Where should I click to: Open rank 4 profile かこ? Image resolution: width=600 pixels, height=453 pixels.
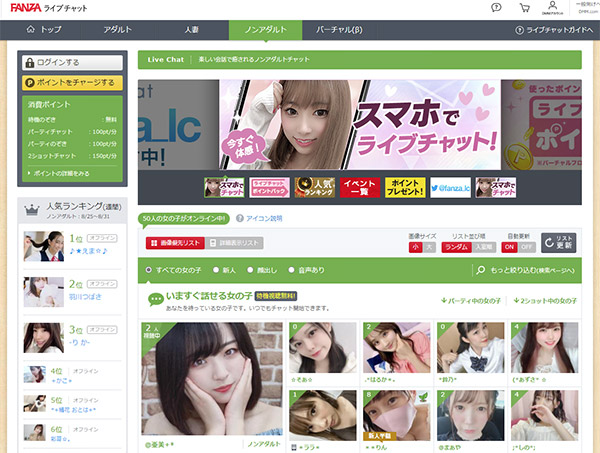(62, 381)
